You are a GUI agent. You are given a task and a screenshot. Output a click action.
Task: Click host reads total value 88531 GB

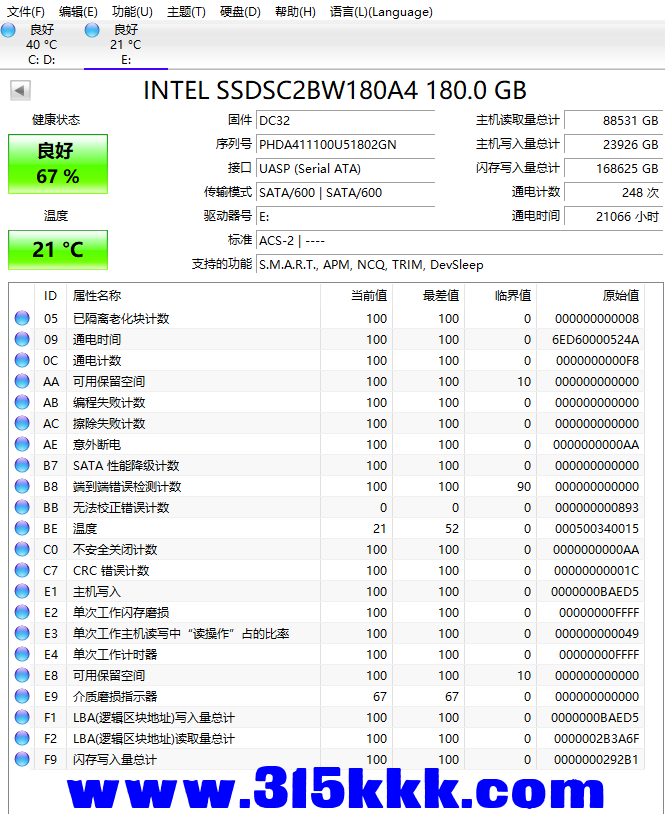click(x=613, y=120)
